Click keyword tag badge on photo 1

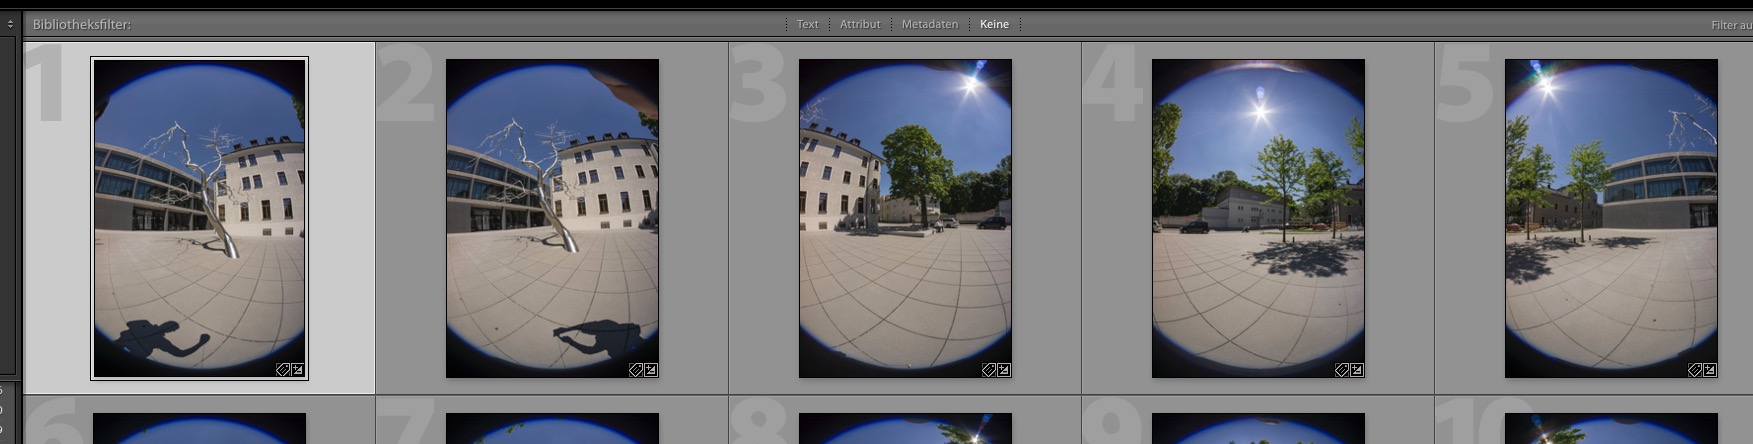coord(283,370)
